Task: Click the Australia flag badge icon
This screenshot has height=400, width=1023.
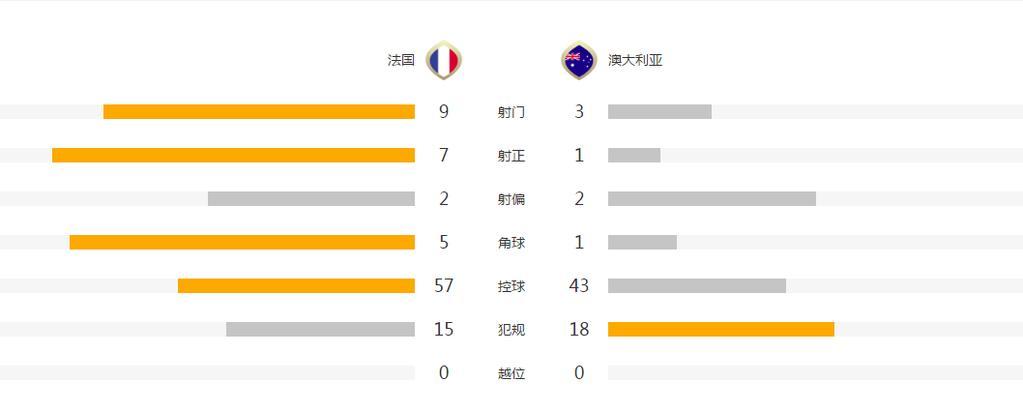Action: coord(579,61)
